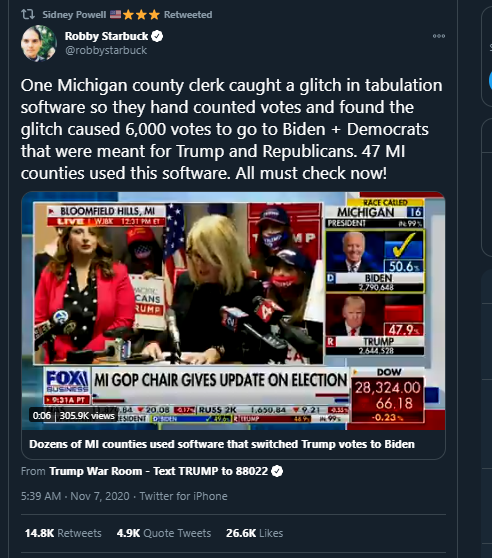Open the @robbystarbuck handle link
The width and height of the screenshot is (492, 558).
coord(106,50)
